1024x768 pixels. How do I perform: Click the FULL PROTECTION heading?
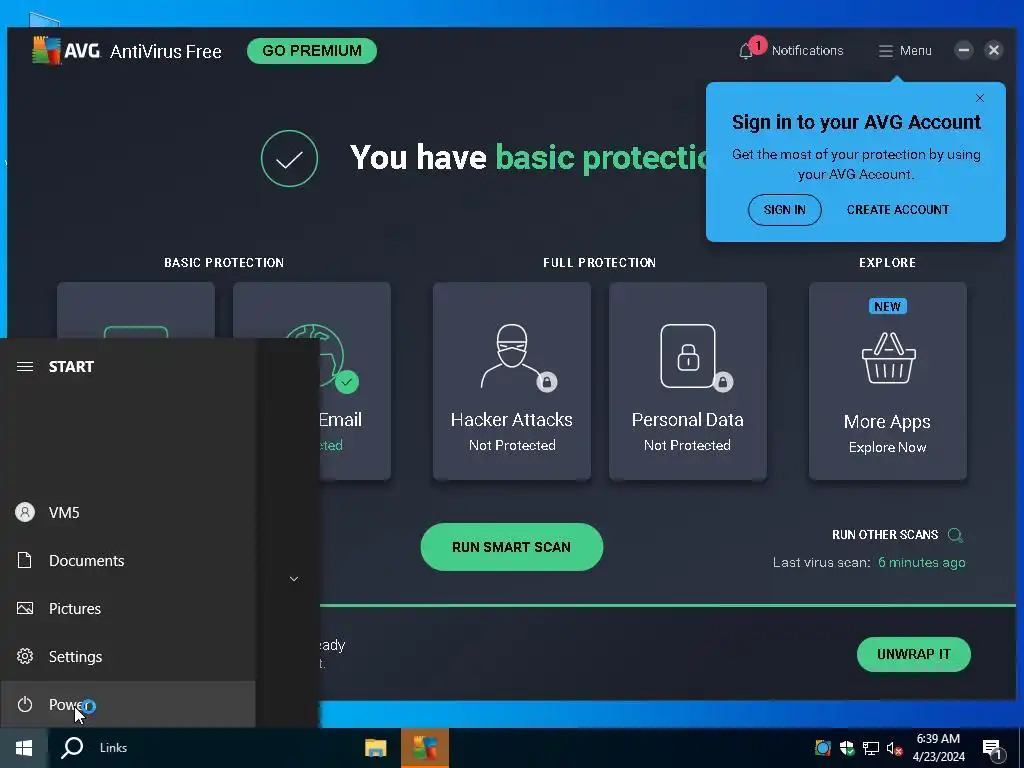(x=600, y=263)
